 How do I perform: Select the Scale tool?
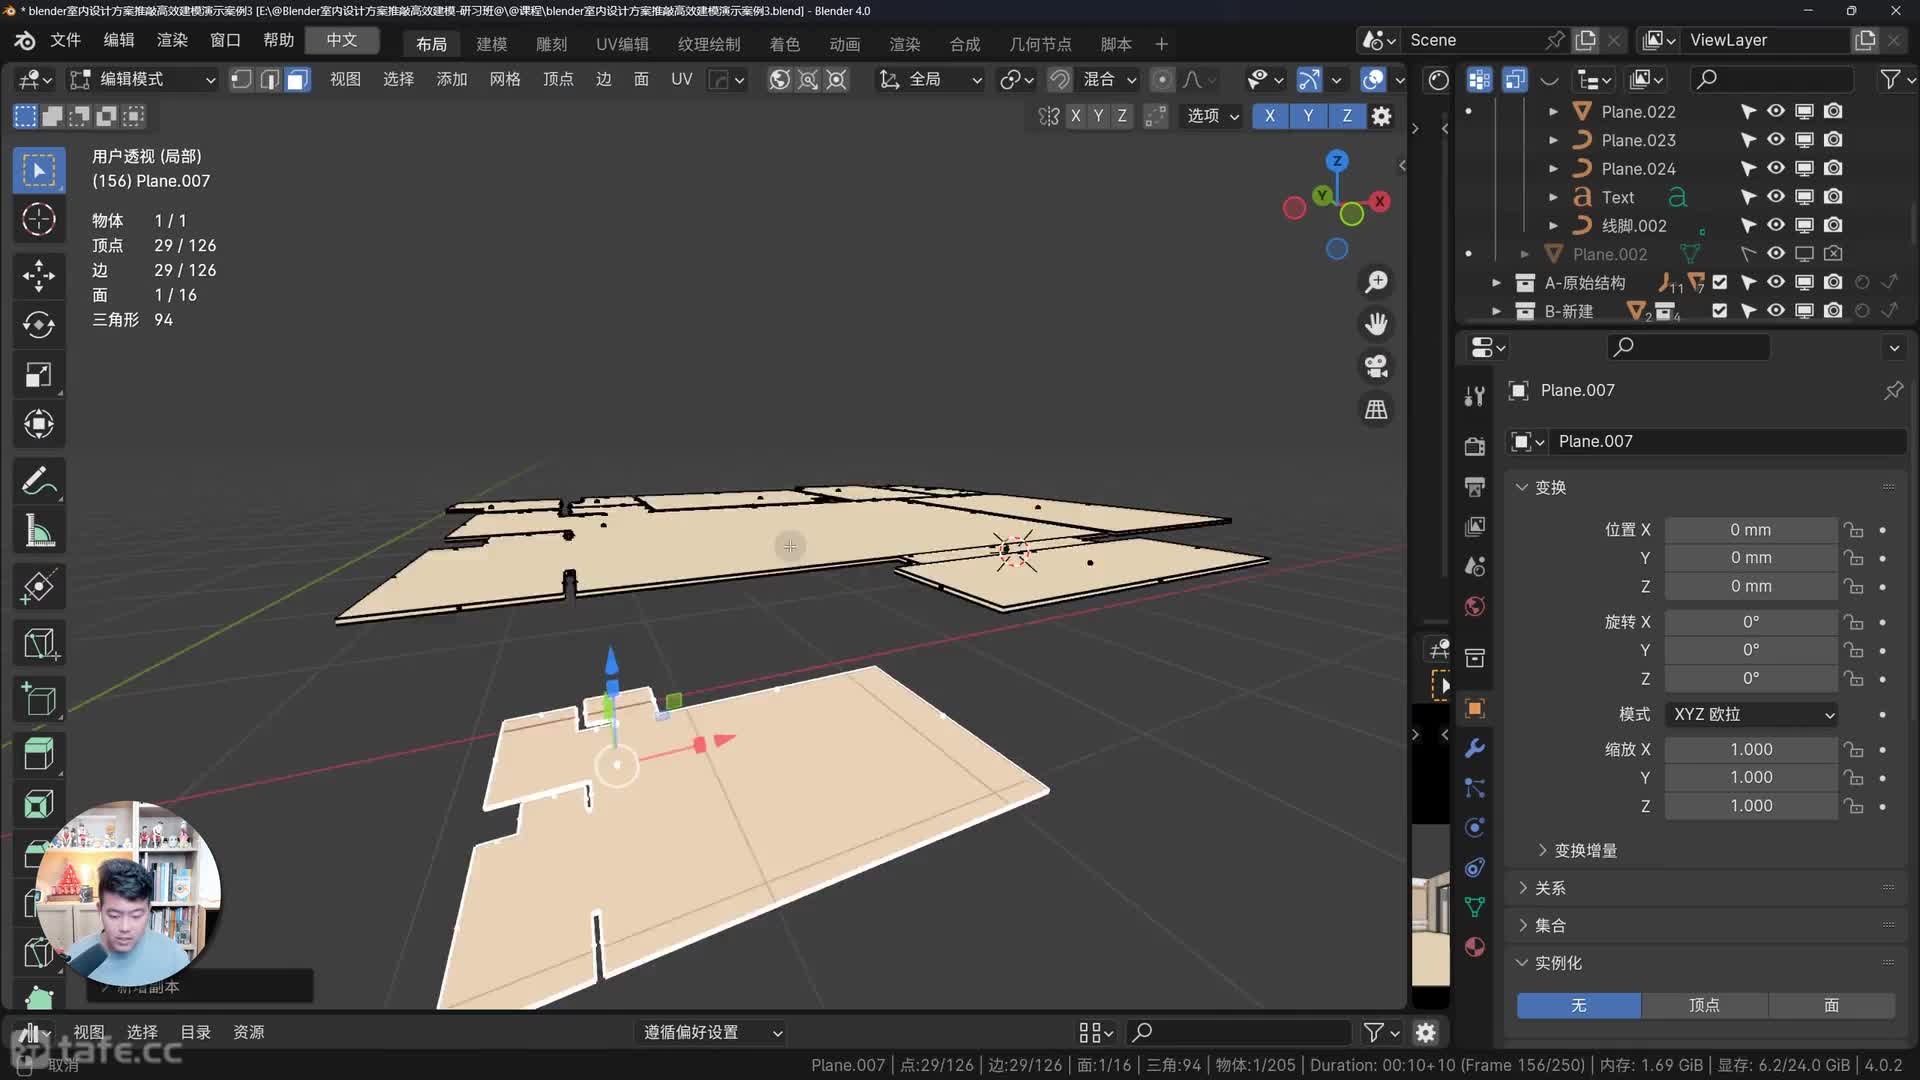tap(39, 375)
